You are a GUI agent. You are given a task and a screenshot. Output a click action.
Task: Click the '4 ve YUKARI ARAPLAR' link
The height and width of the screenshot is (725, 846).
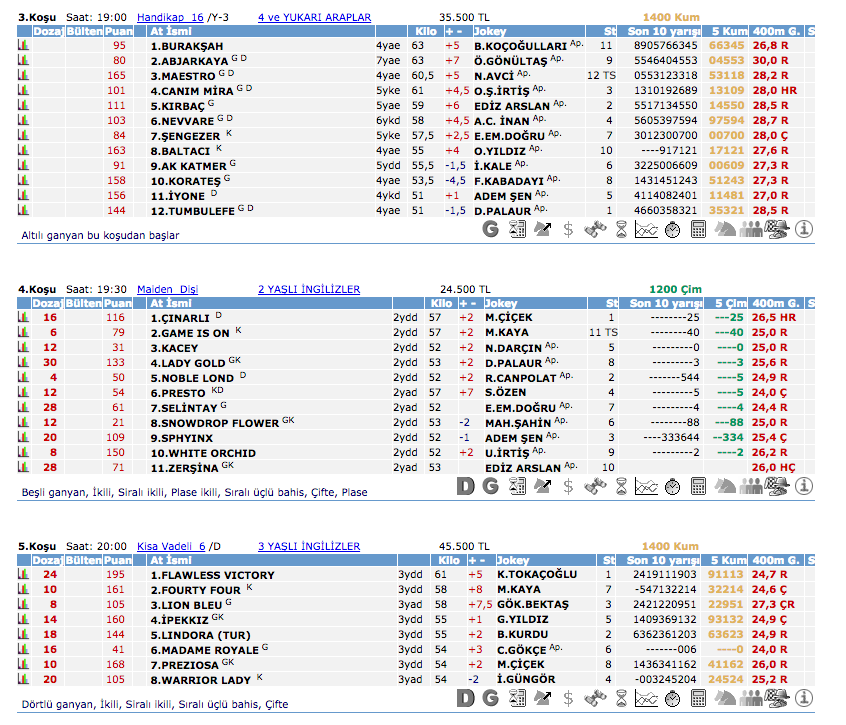[314, 17]
